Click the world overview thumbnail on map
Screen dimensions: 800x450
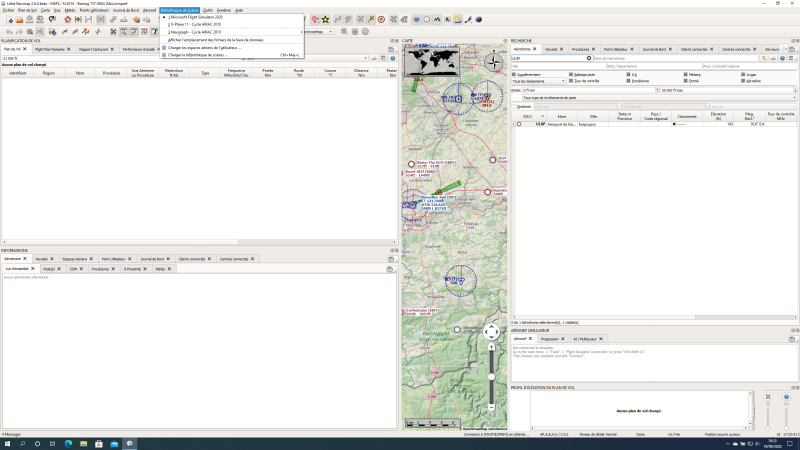(432, 61)
